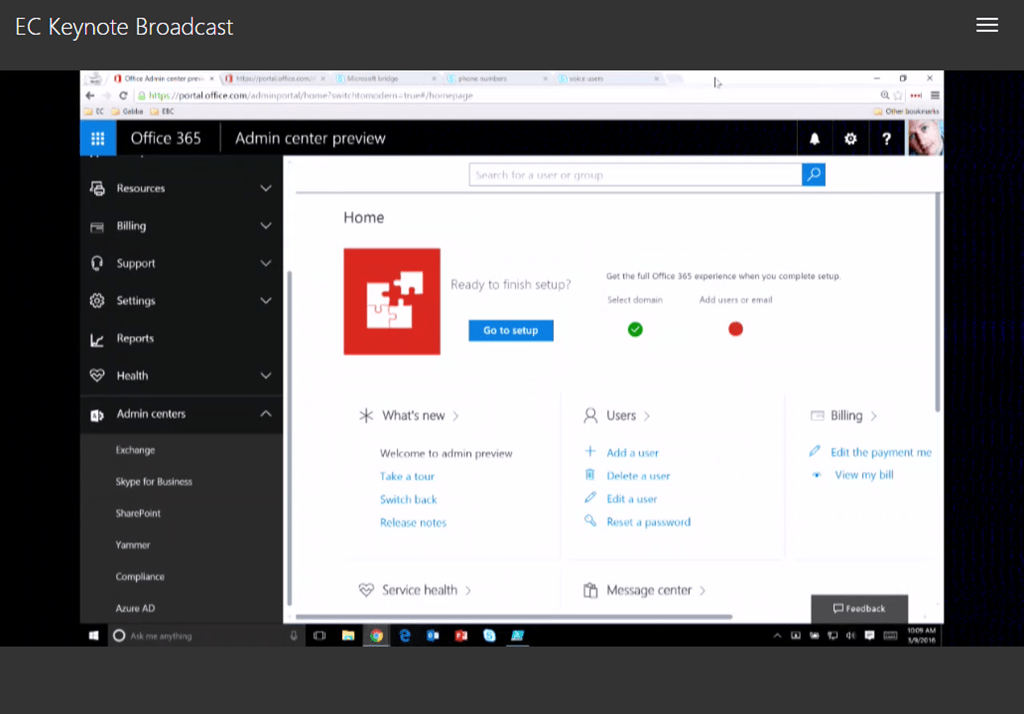Open the hamburger menu of EC Keynote Broadcast
Viewport: 1024px width, 714px height.
click(x=986, y=26)
